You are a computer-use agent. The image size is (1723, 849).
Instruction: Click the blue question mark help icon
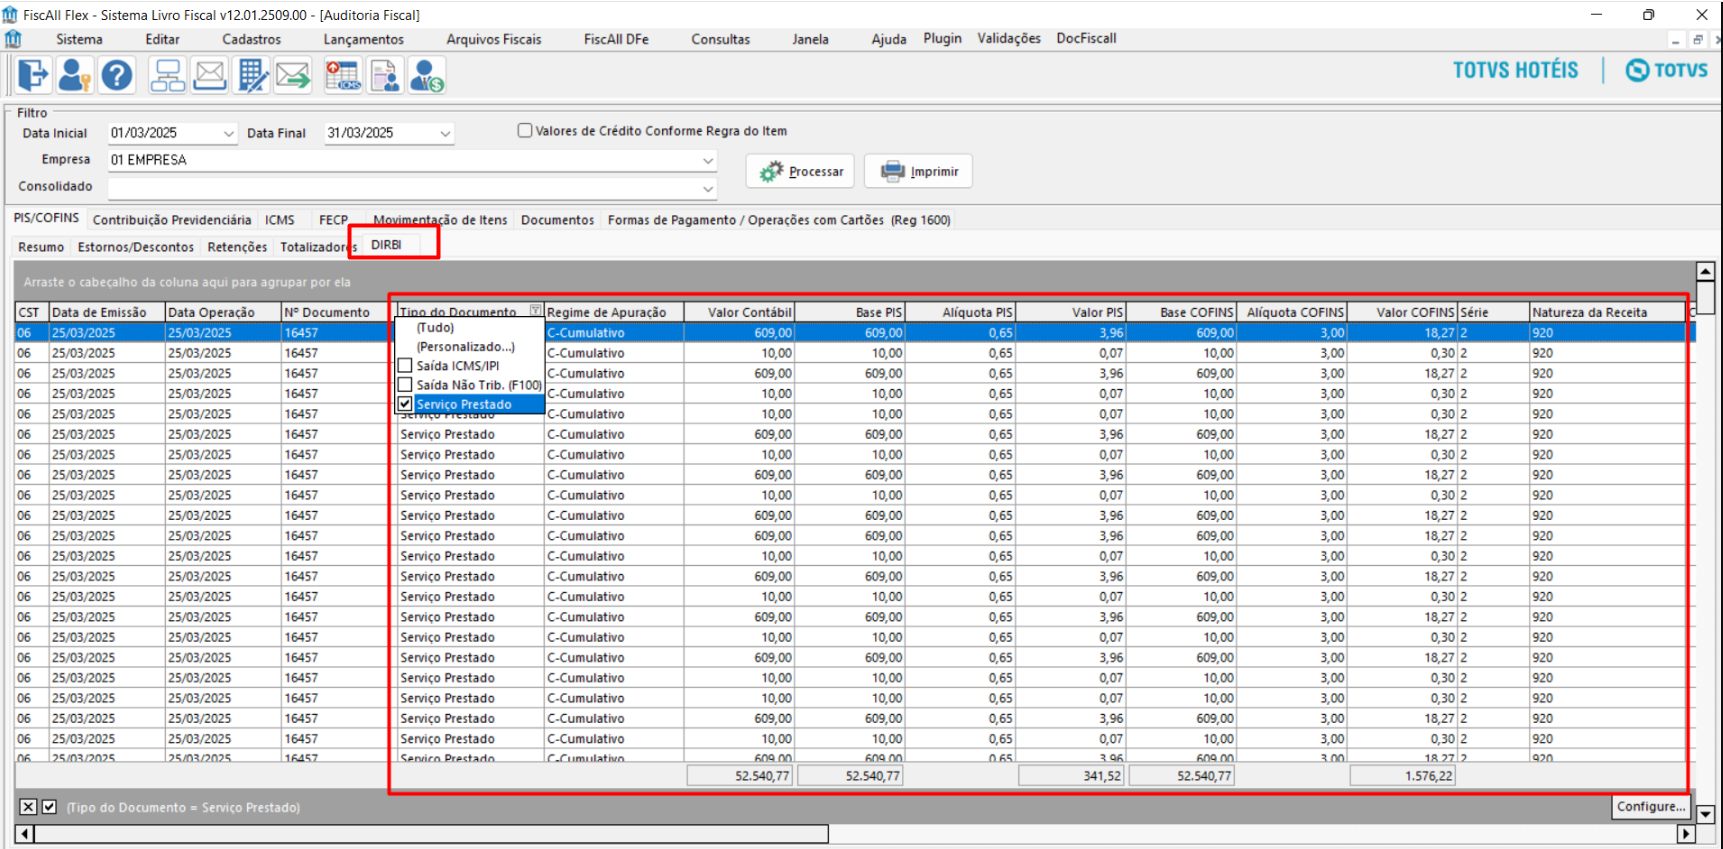click(117, 76)
